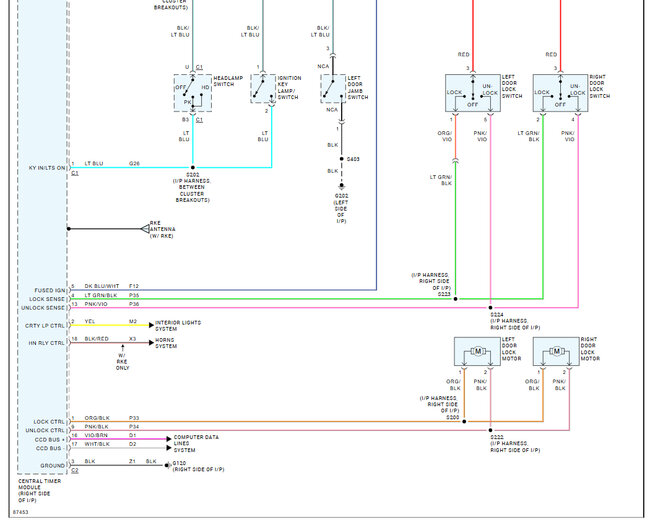650x522 pixels.
Task: Click the S224 splice dot
Action: (490, 308)
